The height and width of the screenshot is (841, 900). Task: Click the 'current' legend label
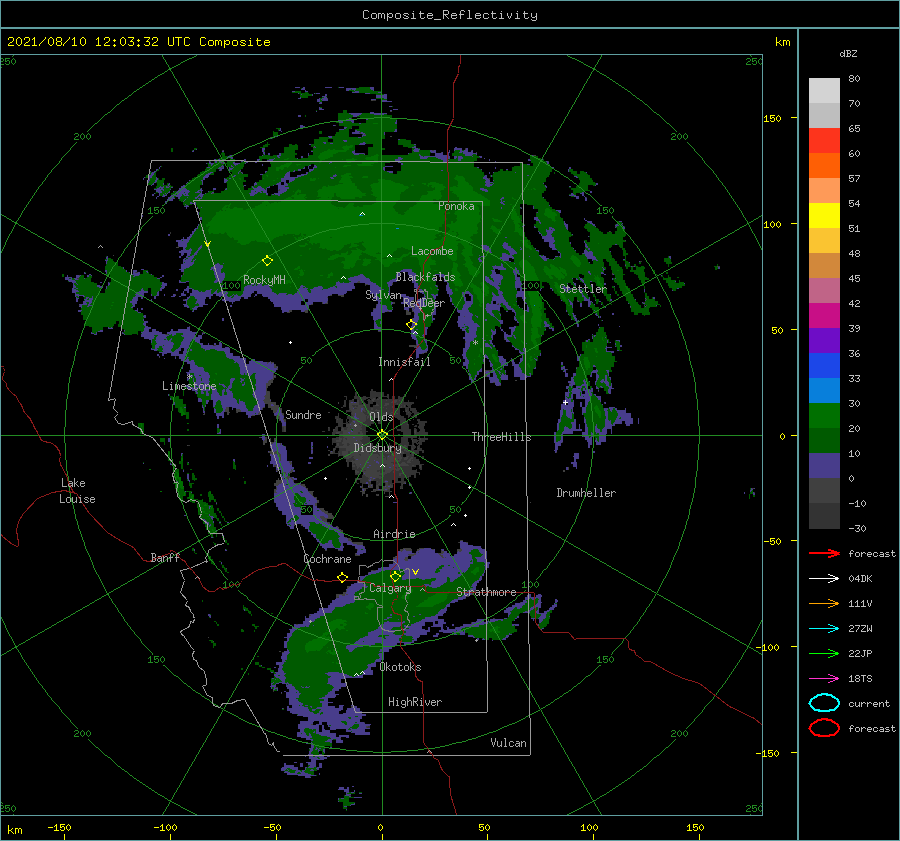[869, 703]
